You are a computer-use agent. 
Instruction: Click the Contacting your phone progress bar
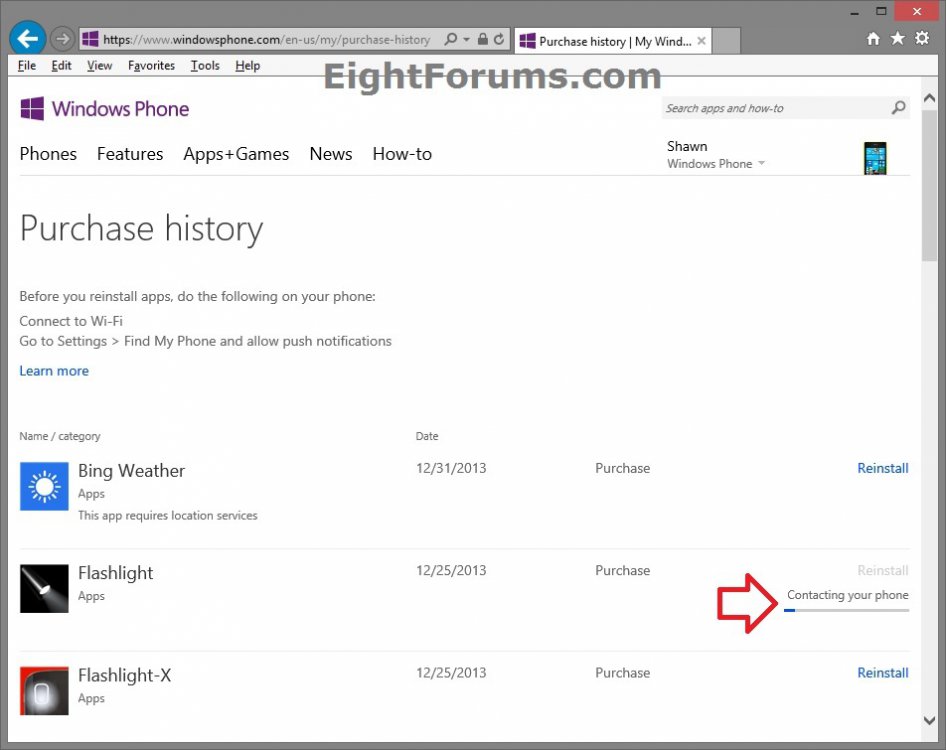pyautogui.click(x=846, y=611)
